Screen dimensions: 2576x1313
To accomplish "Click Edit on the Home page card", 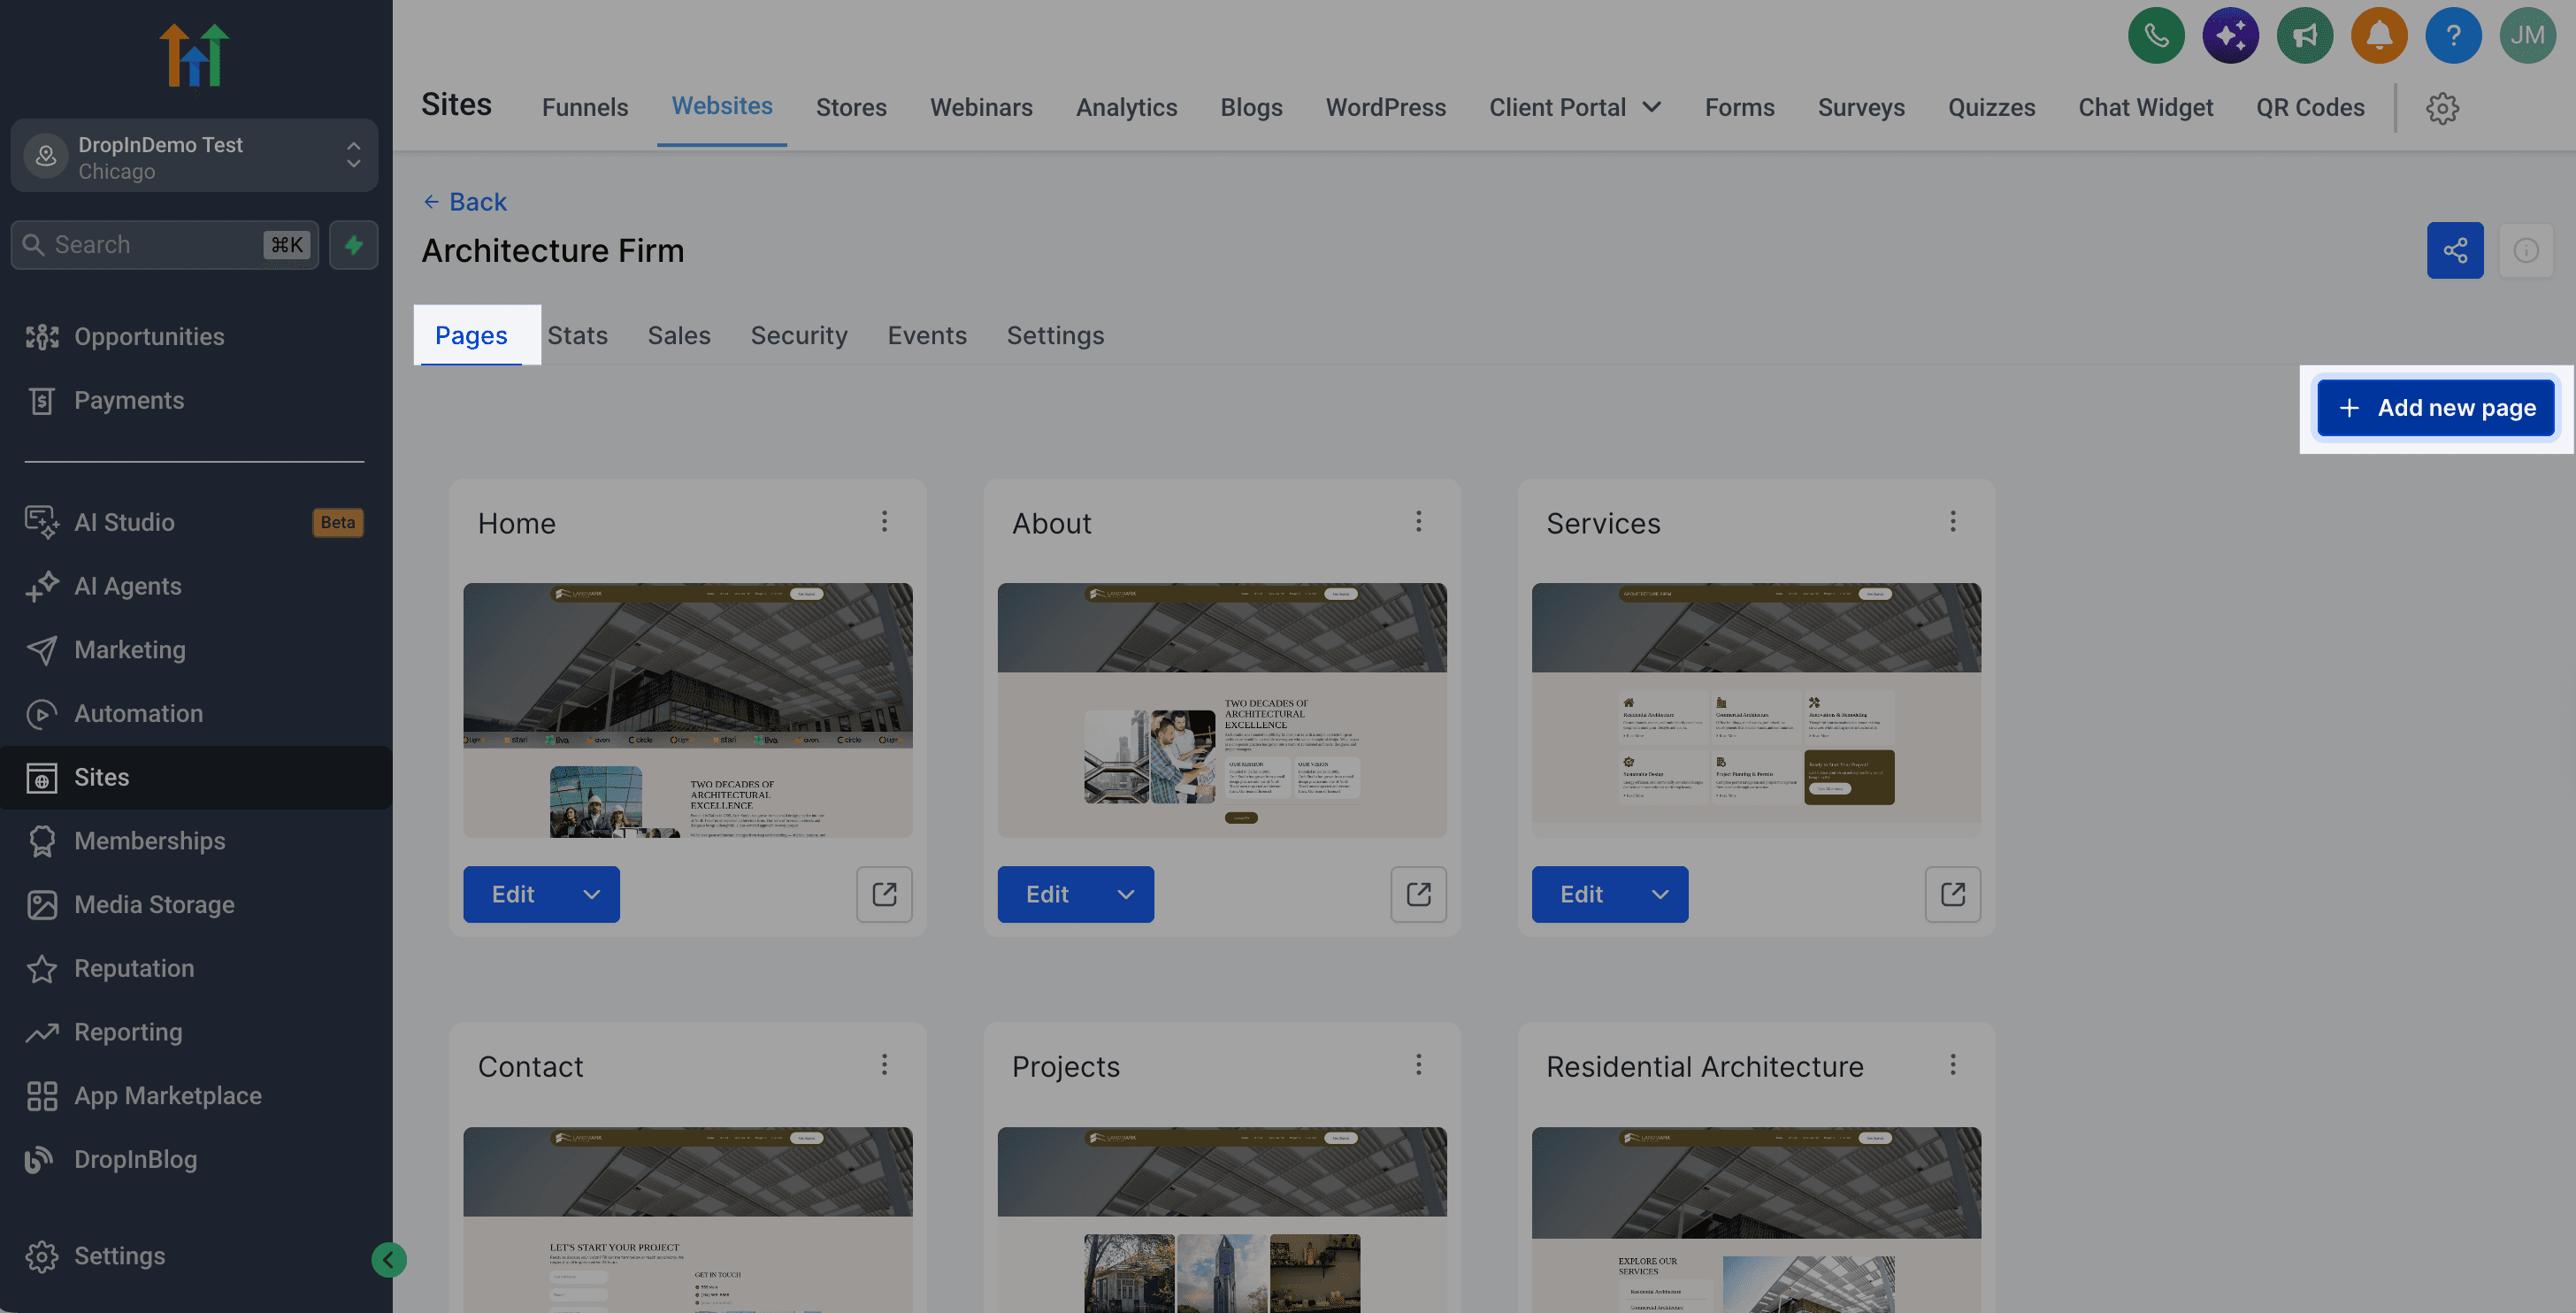I will (513, 894).
